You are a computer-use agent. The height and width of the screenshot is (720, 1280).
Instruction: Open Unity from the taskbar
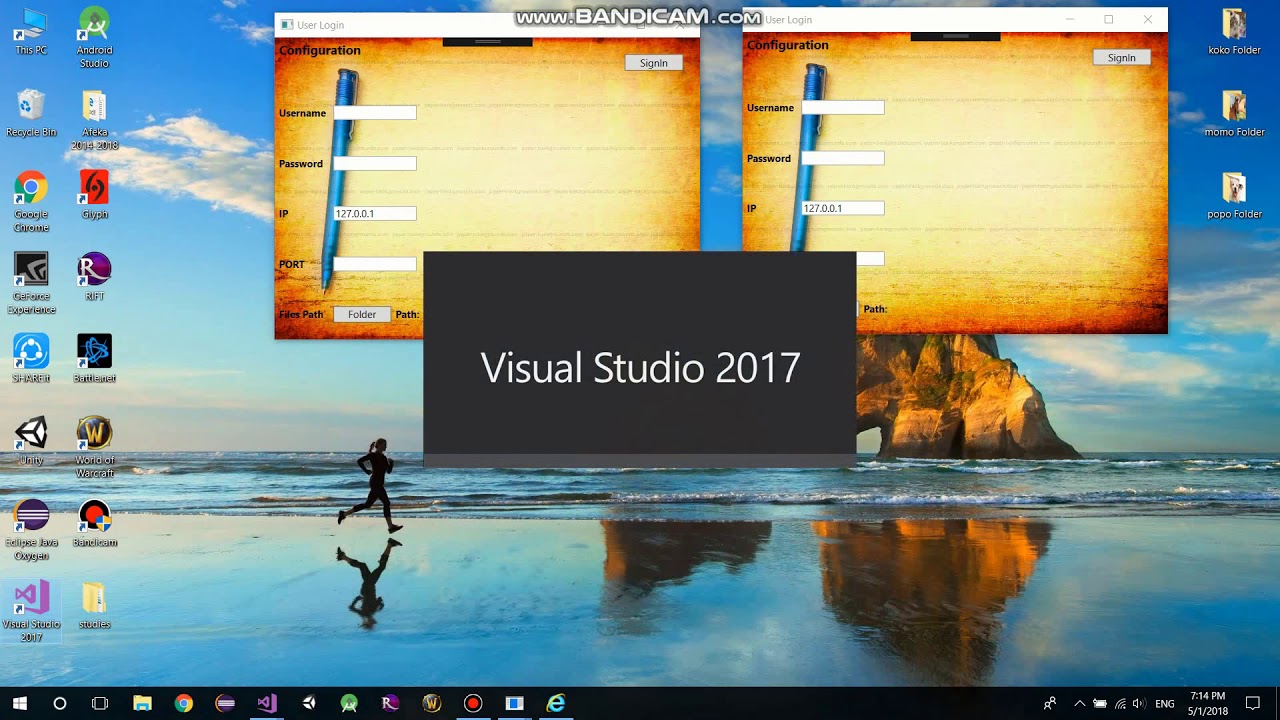[308, 703]
